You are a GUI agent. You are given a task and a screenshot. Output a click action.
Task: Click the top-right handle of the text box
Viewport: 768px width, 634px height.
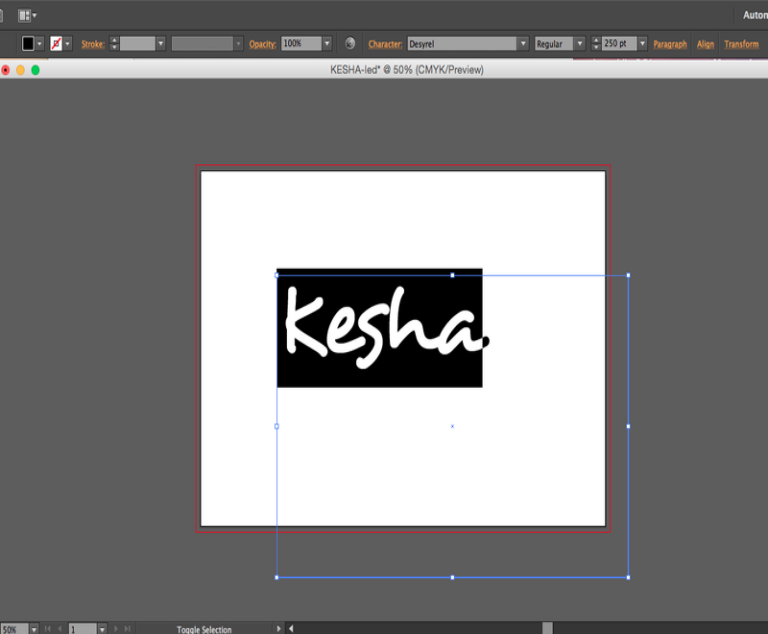628,275
